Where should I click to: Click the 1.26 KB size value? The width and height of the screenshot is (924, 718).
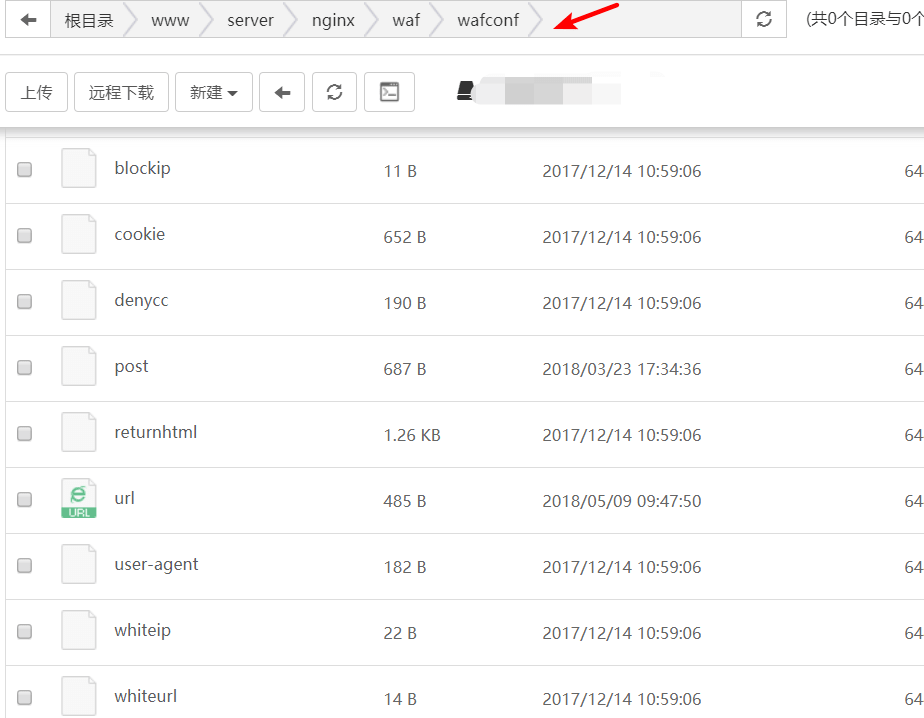point(412,435)
